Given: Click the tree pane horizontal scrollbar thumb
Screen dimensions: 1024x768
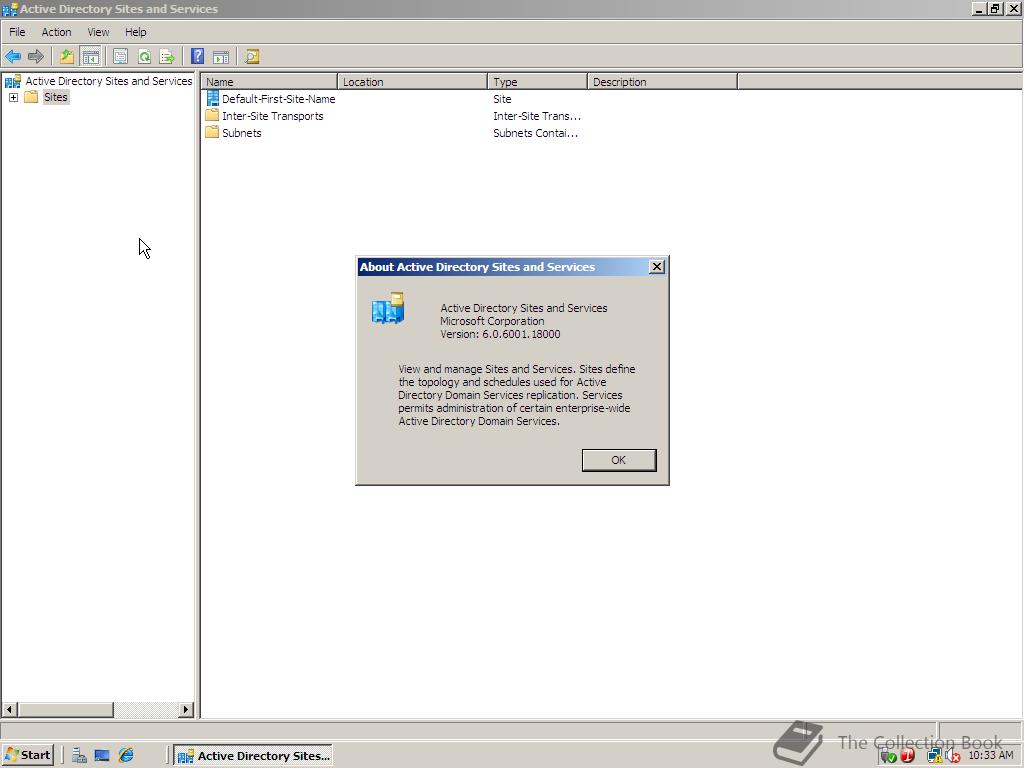Looking at the screenshot, I should point(65,709).
